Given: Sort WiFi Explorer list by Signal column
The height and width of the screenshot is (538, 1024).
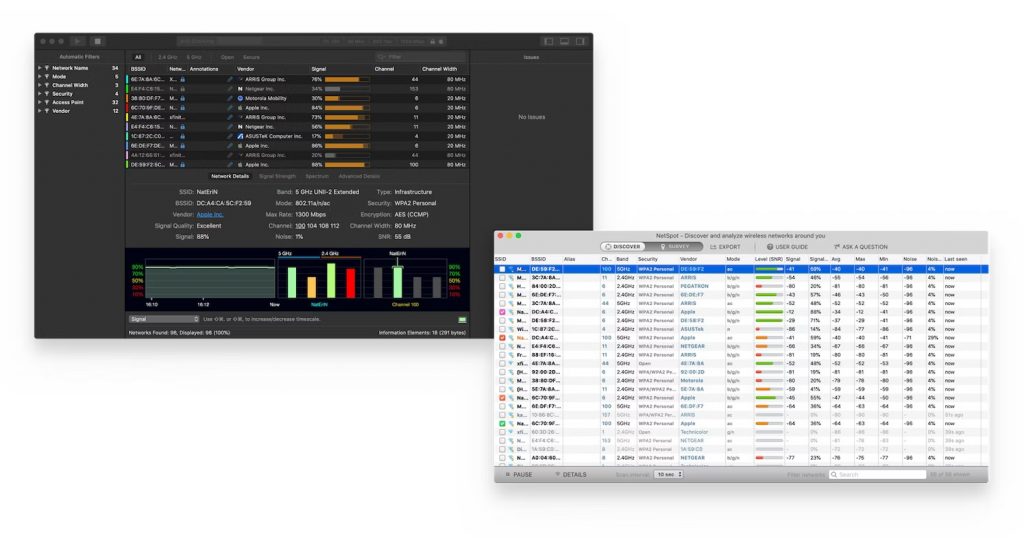Looking at the screenshot, I should point(319,69).
